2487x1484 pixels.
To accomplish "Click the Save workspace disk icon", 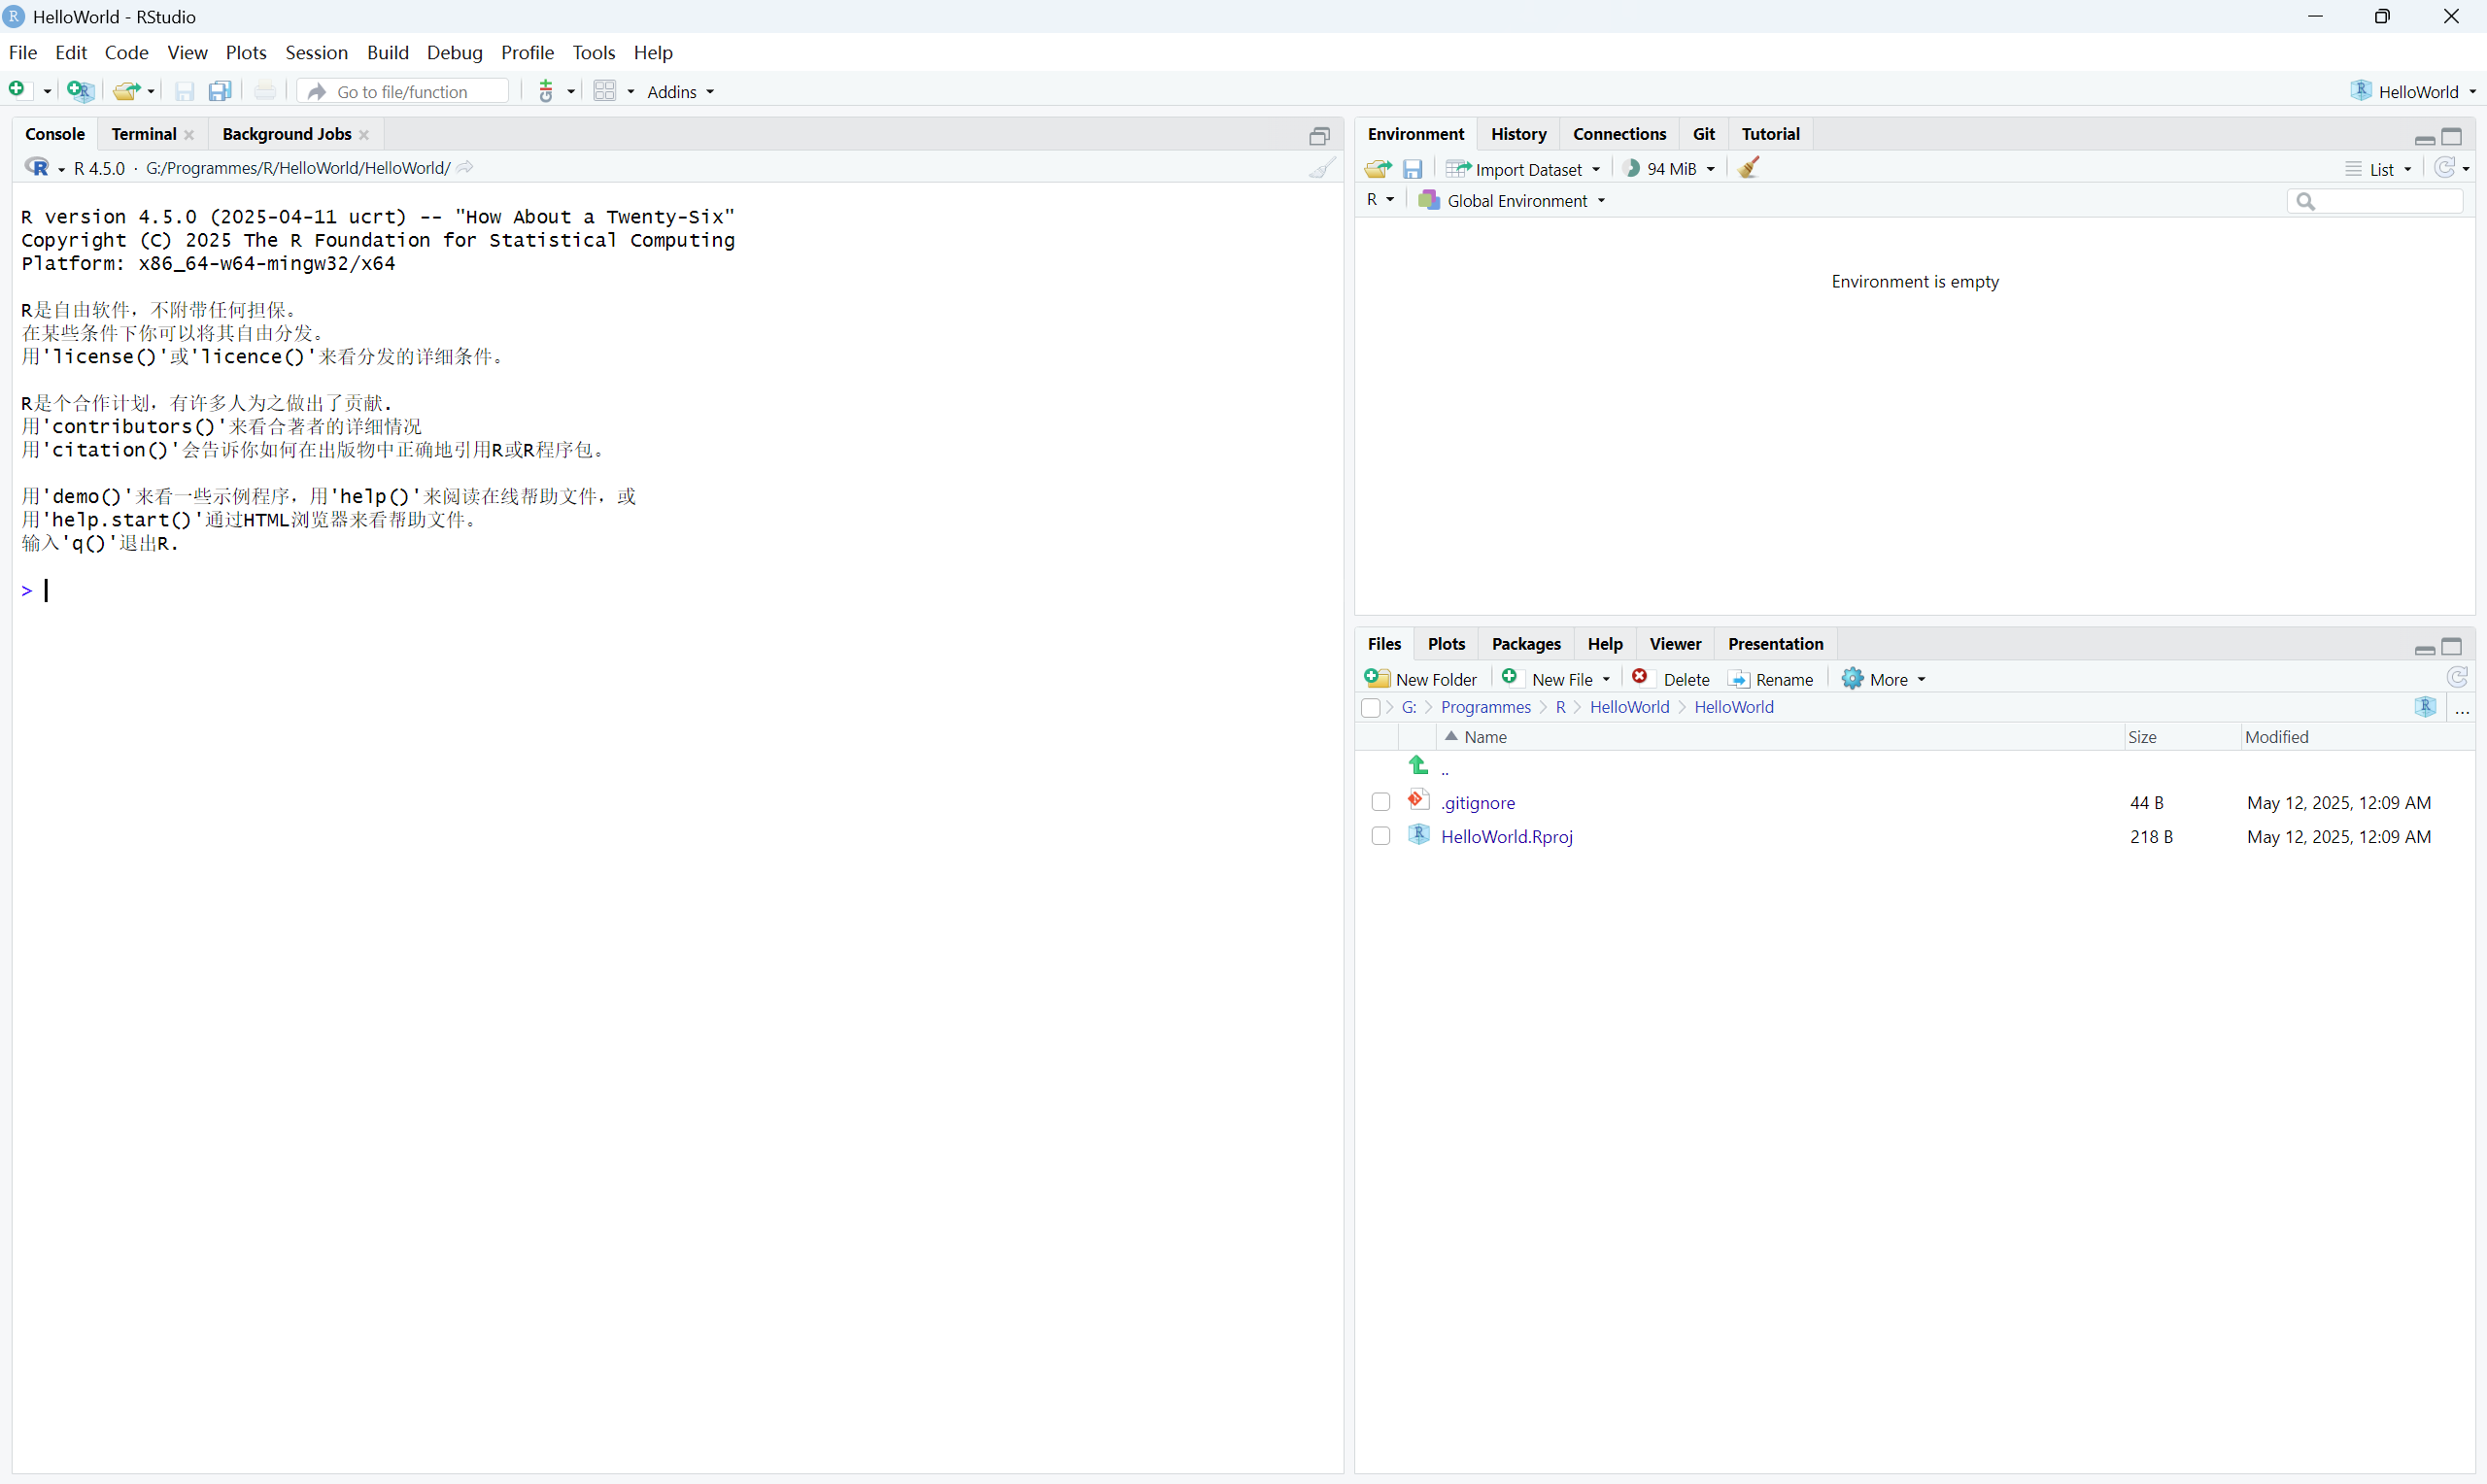I will [x=1412, y=169].
